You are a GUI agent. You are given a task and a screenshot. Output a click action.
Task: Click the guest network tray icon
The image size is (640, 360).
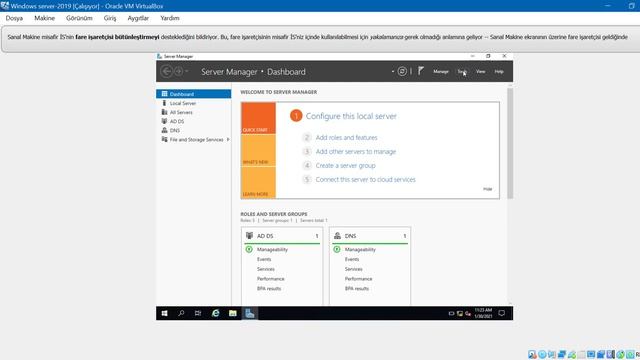coord(460,313)
